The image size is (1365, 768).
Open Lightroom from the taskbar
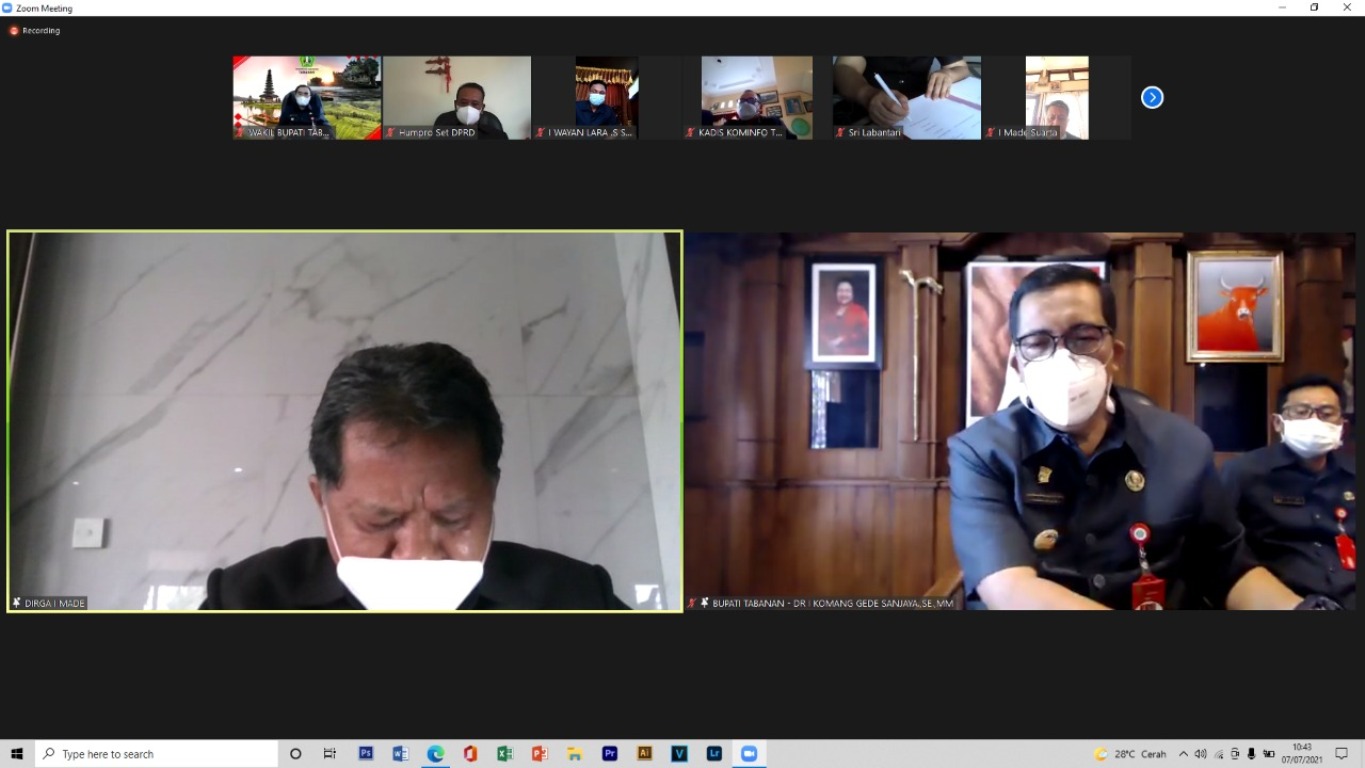(714, 754)
